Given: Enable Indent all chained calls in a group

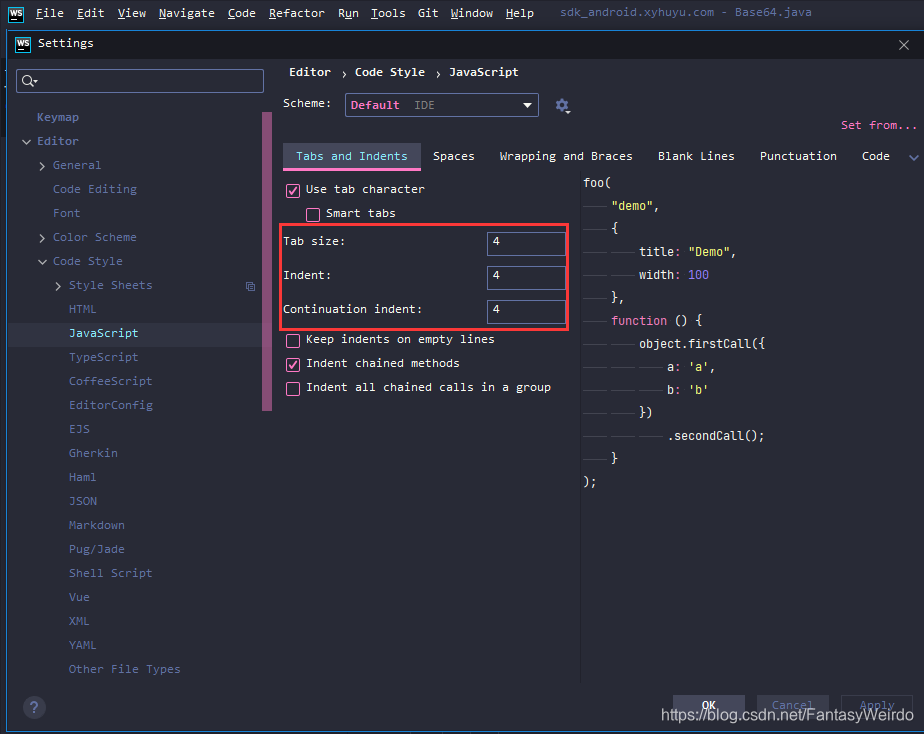Looking at the screenshot, I should pyautogui.click(x=293, y=389).
